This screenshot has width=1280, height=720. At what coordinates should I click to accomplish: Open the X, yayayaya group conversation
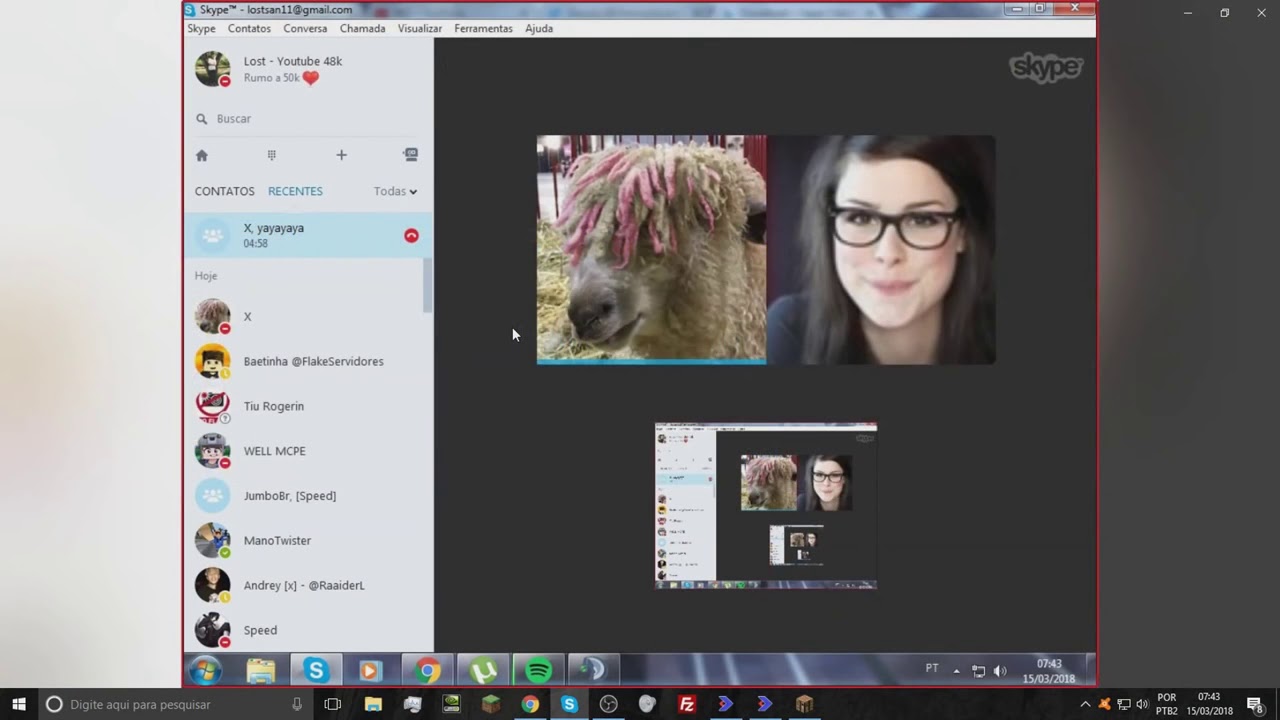click(308, 235)
